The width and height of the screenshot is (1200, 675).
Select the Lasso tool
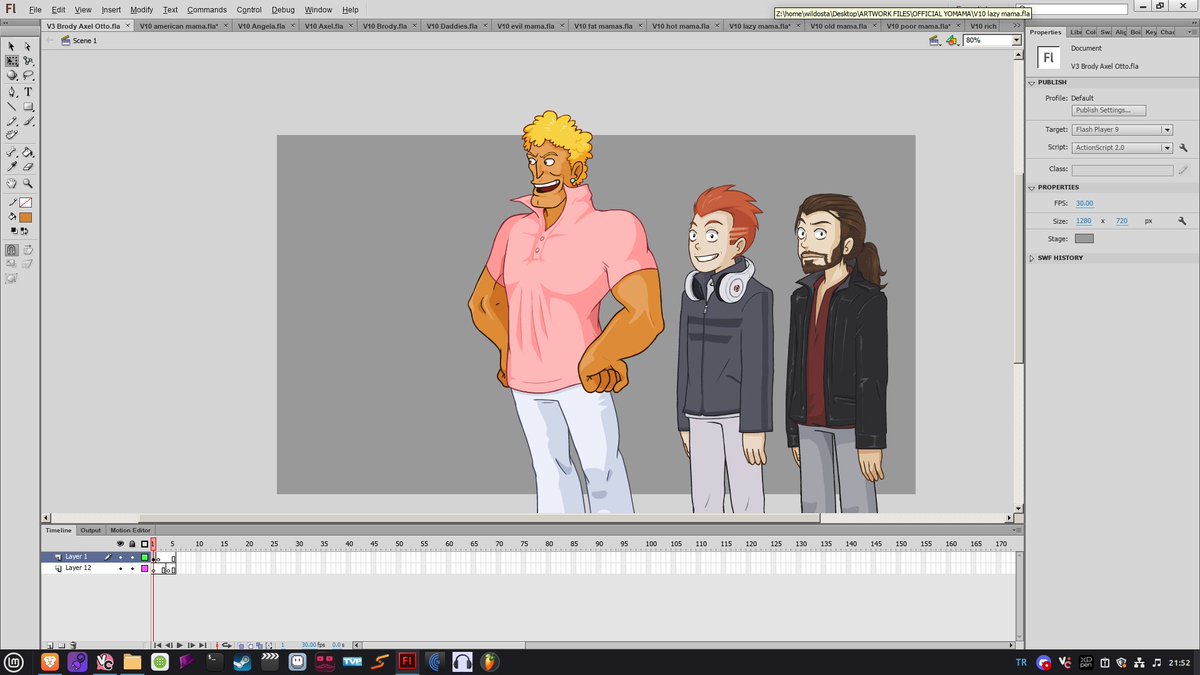28,75
